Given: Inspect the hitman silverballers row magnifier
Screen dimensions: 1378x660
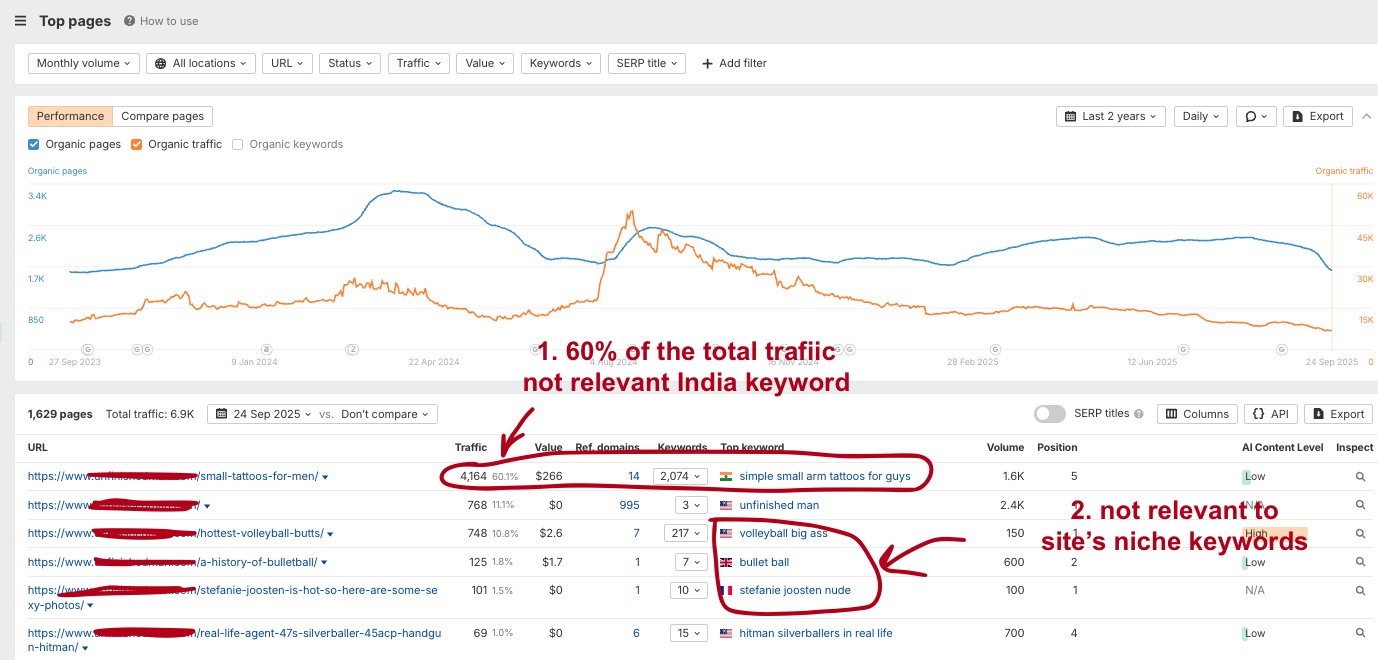Looking at the screenshot, I should pyautogui.click(x=1360, y=633).
